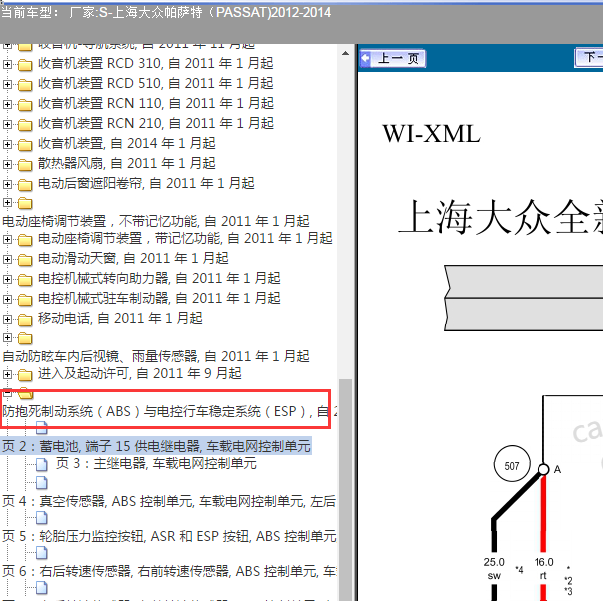The image size is (603, 601).
Task: Open 收音机装置 RCN 110, 自 2011 年 1 月起
Action: coord(155,103)
